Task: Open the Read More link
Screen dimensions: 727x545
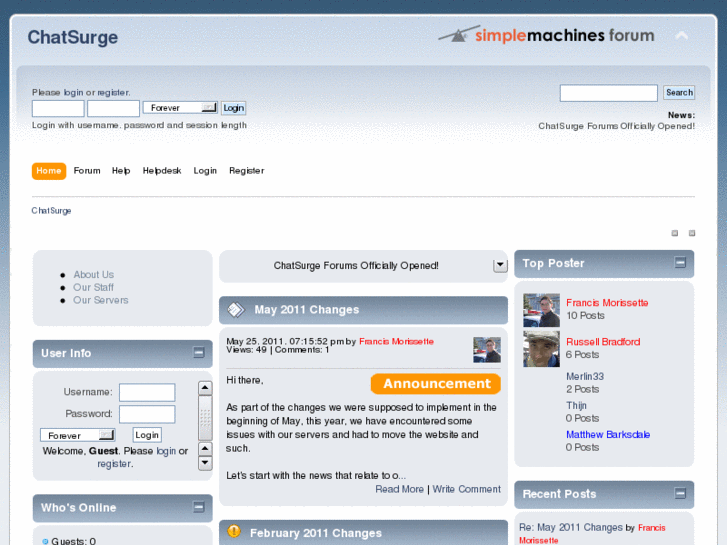Action: pos(399,489)
